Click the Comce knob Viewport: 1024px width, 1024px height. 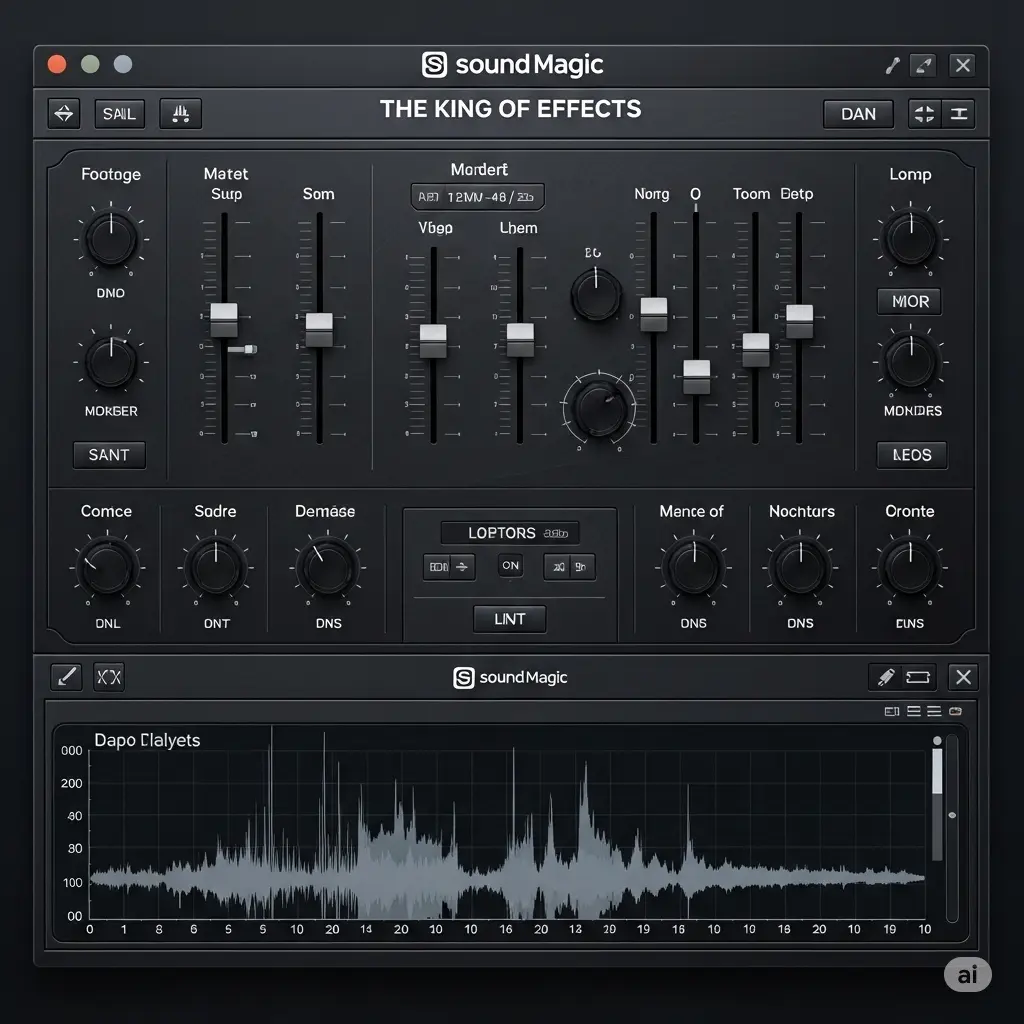pos(107,568)
